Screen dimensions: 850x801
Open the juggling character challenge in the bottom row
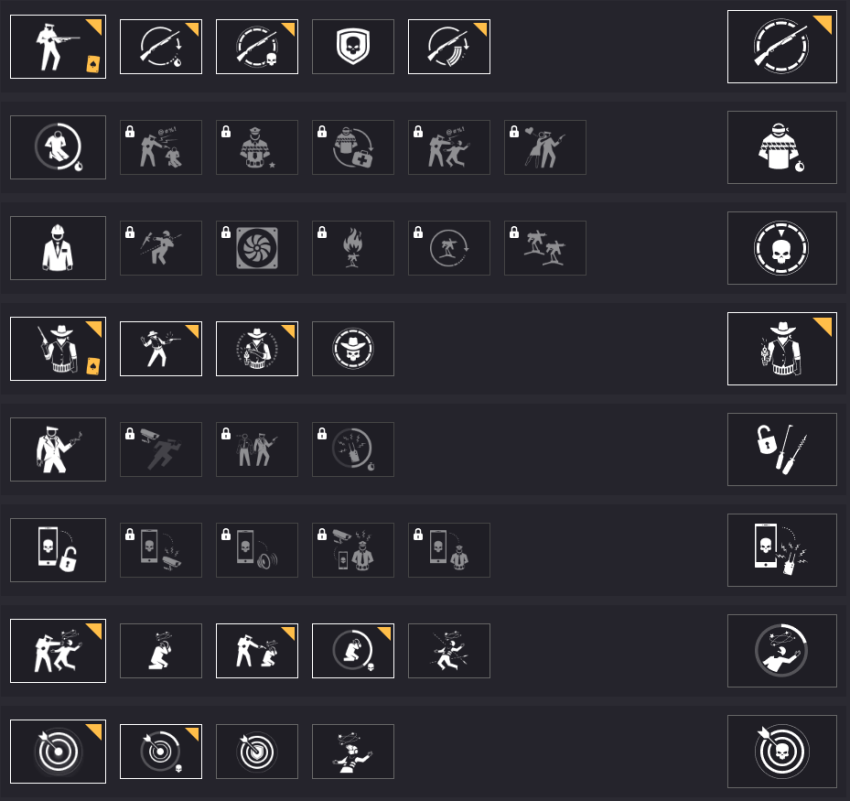click(352, 750)
